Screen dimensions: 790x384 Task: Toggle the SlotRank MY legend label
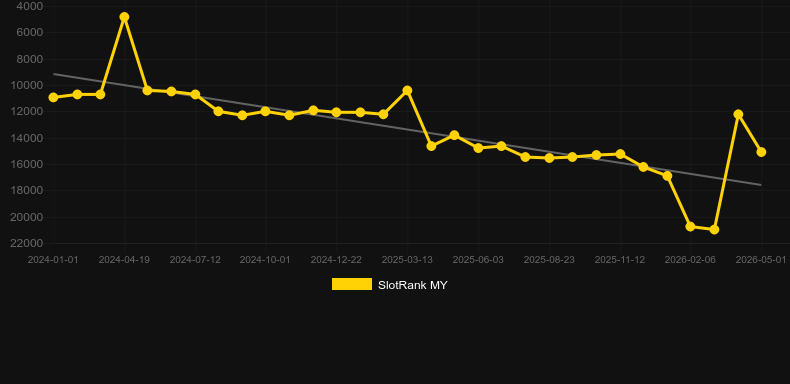(x=413, y=285)
